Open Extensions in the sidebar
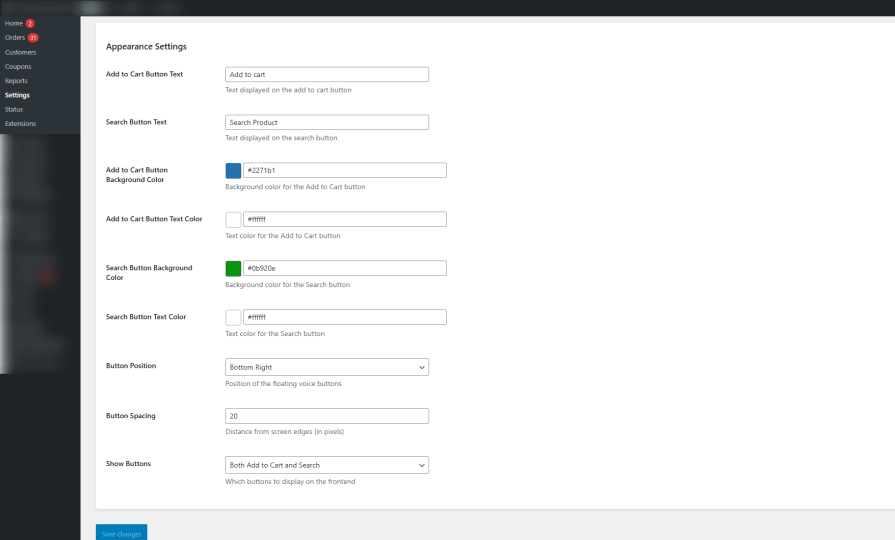This screenshot has height=540, width=895. coord(21,123)
